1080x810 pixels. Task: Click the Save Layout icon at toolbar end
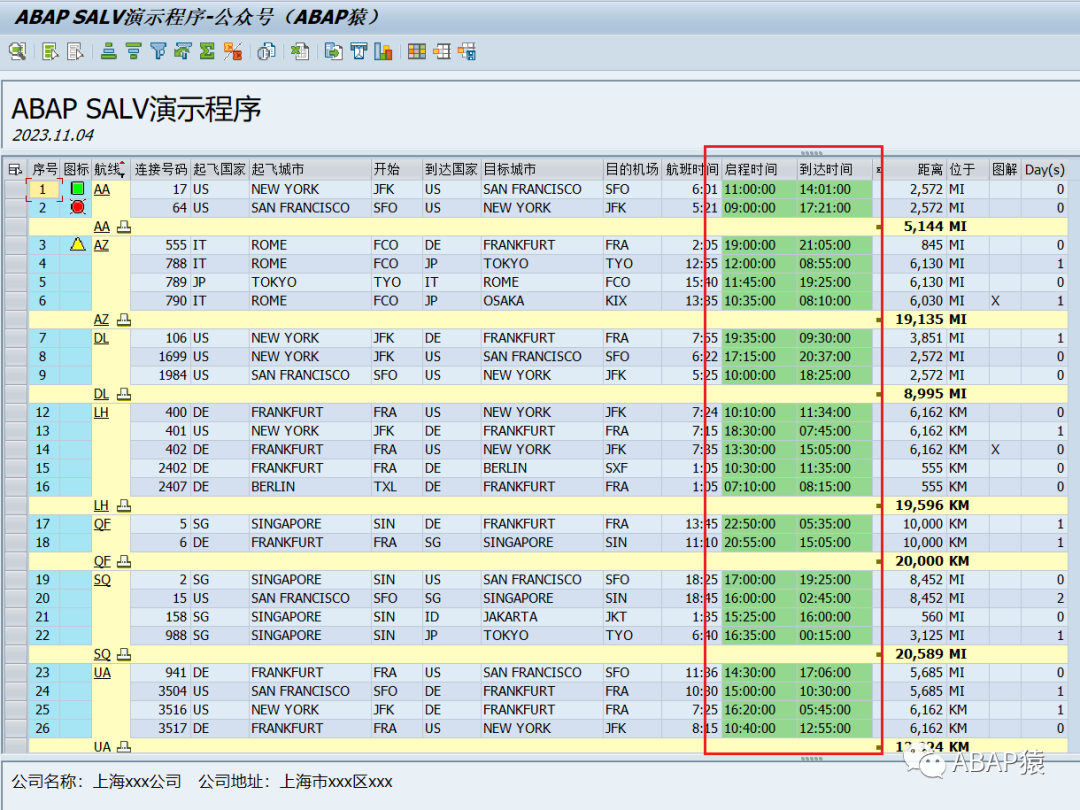(x=467, y=51)
